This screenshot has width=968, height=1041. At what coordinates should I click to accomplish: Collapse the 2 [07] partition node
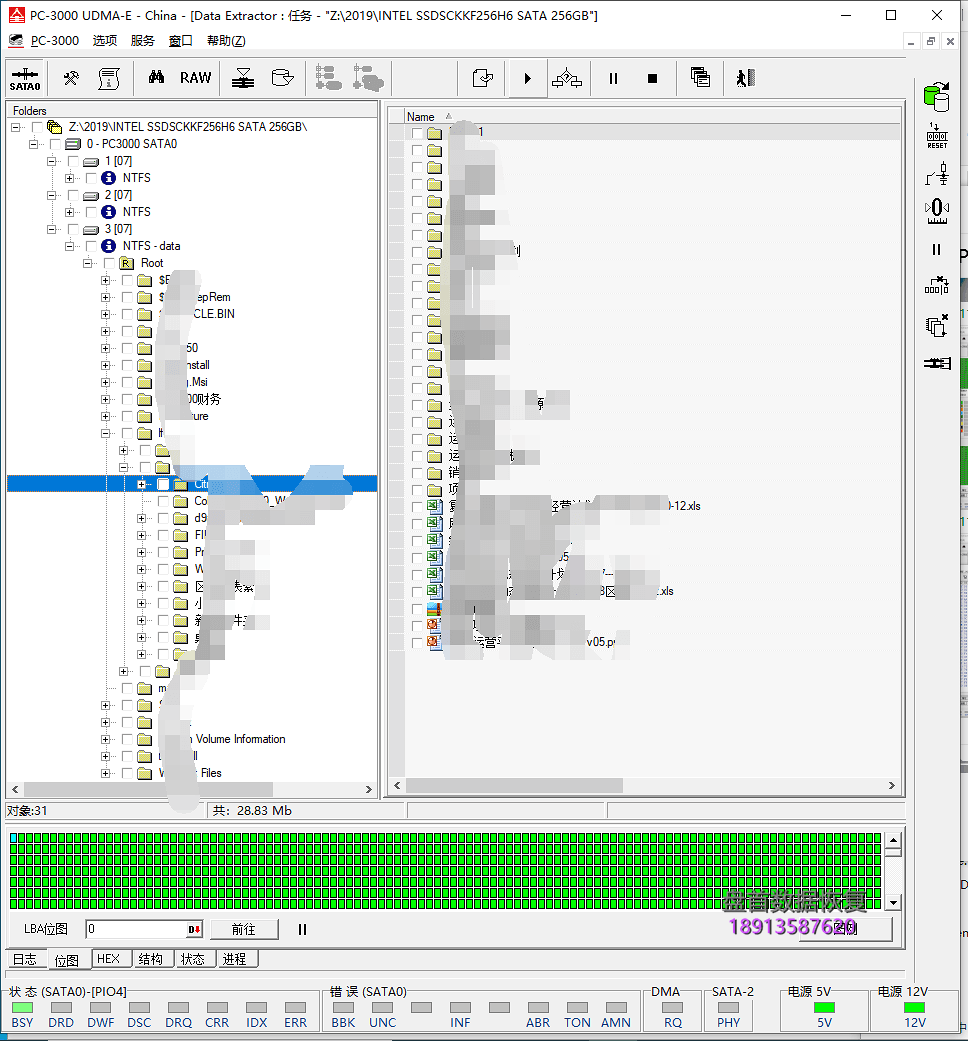pyautogui.click(x=51, y=195)
